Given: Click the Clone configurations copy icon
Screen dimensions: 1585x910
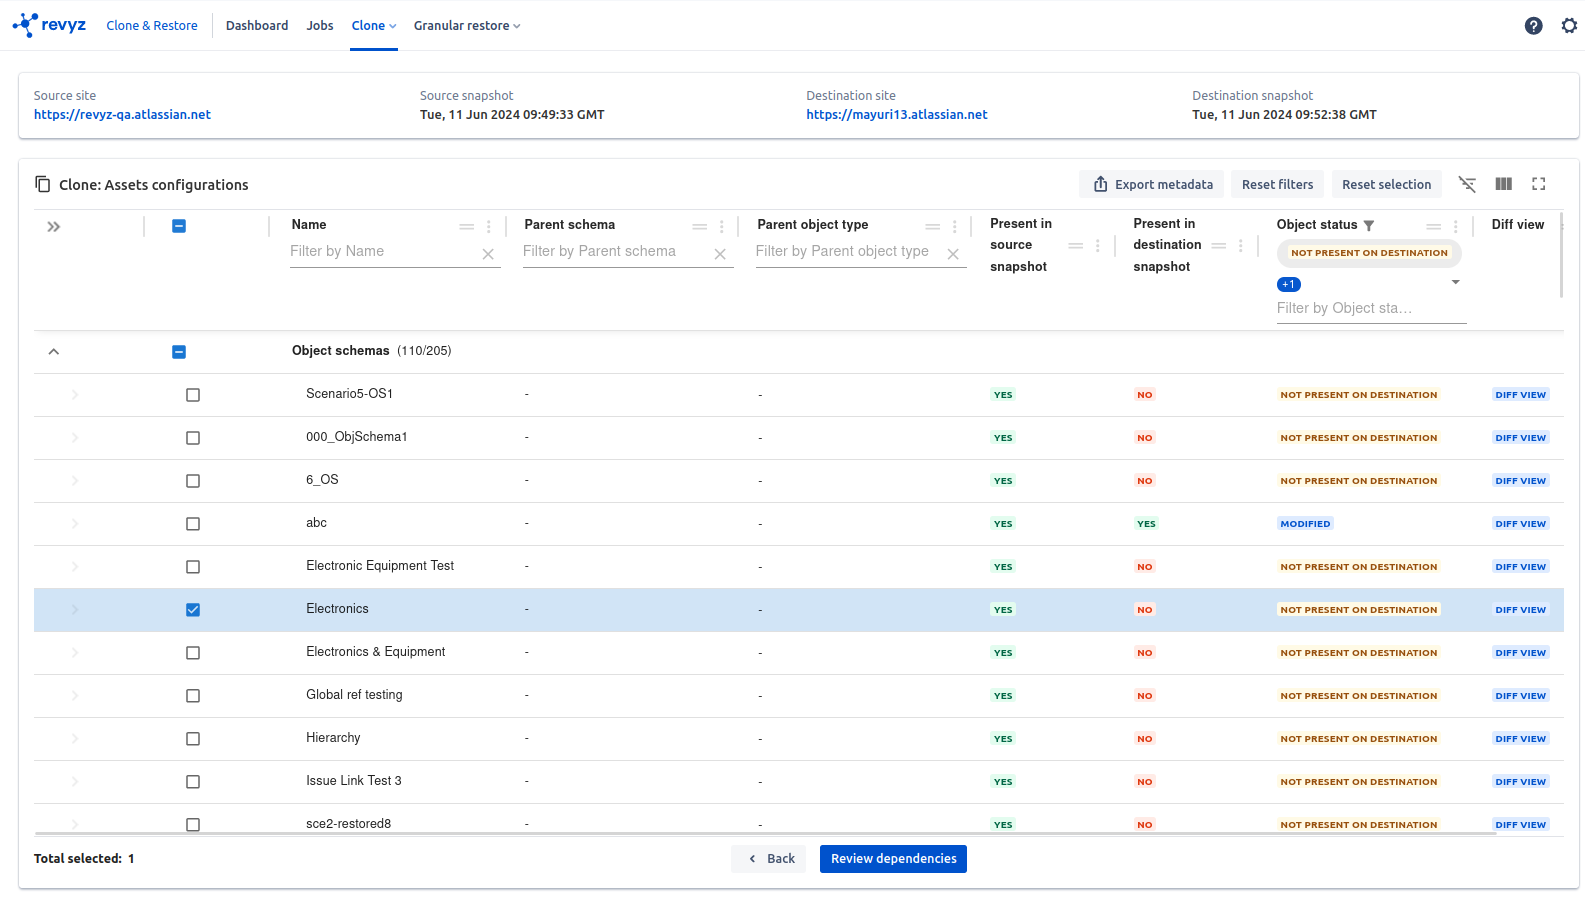Looking at the screenshot, I should point(42,184).
